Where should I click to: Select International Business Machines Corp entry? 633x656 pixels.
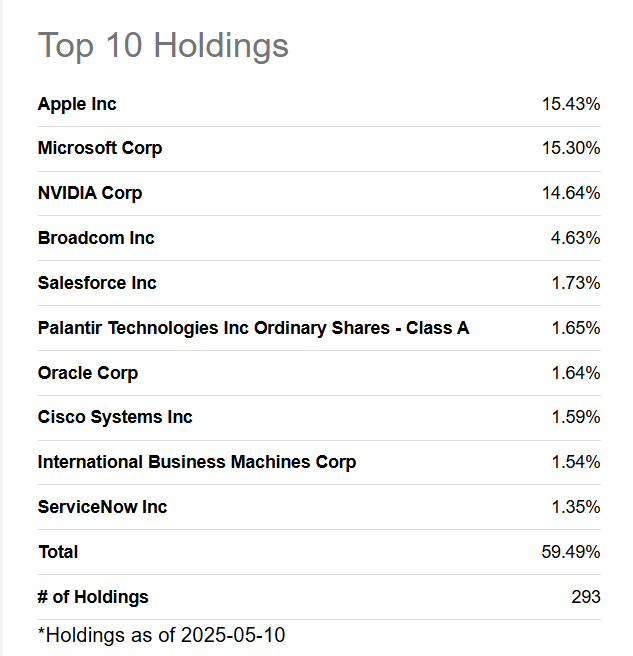point(197,462)
